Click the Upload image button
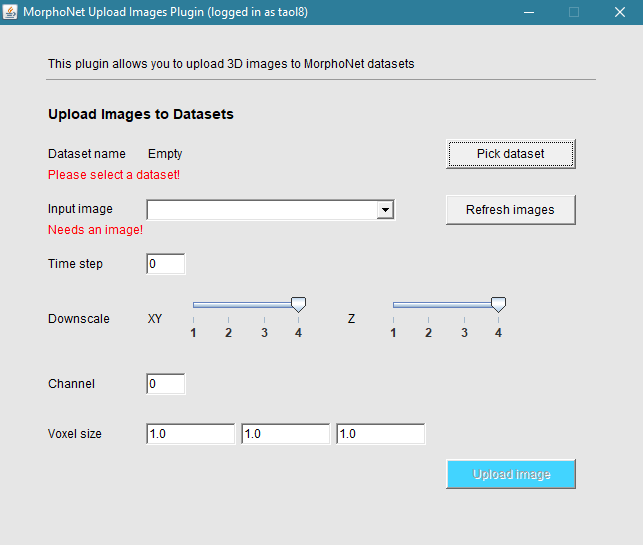 pyautogui.click(x=511, y=474)
